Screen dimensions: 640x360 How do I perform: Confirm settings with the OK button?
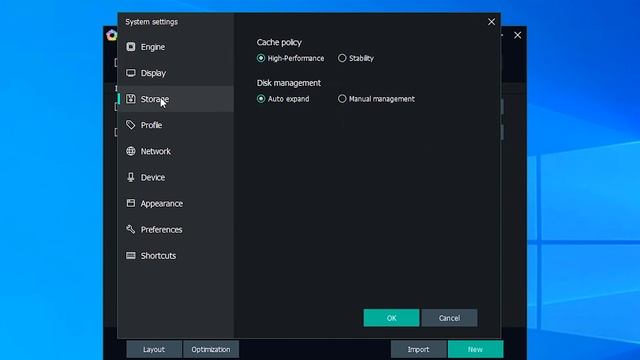coord(391,318)
